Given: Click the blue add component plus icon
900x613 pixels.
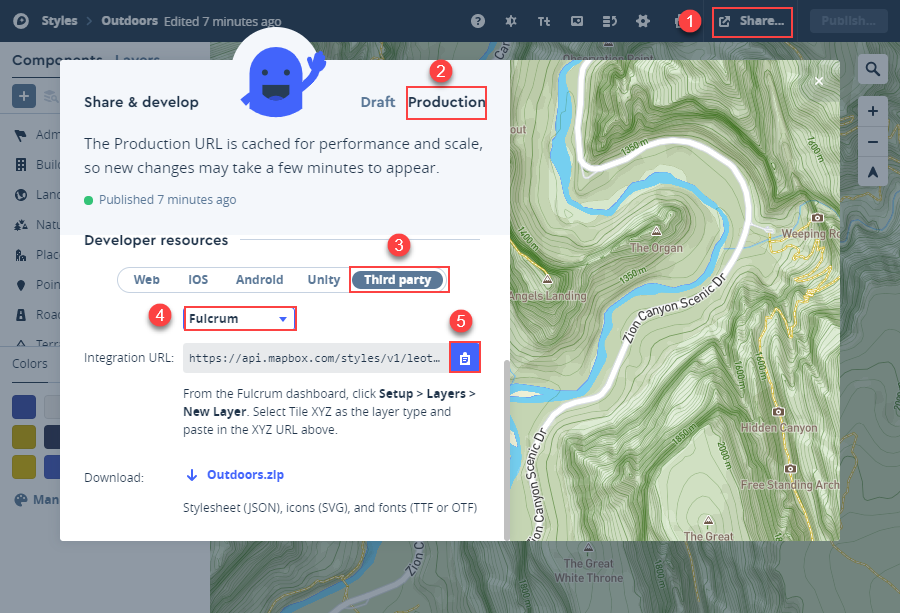Looking at the screenshot, I should (x=22, y=96).
